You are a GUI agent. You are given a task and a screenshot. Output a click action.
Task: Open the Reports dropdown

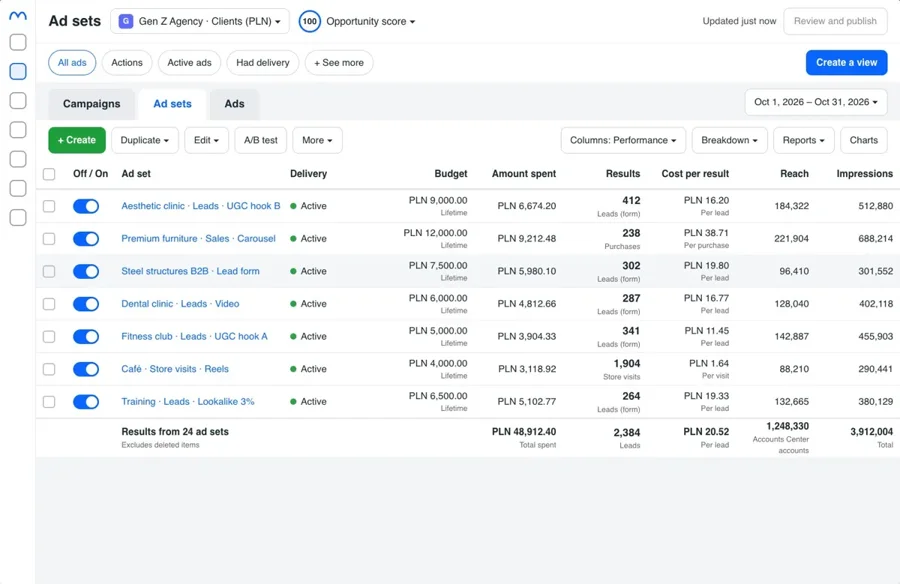[804, 140]
